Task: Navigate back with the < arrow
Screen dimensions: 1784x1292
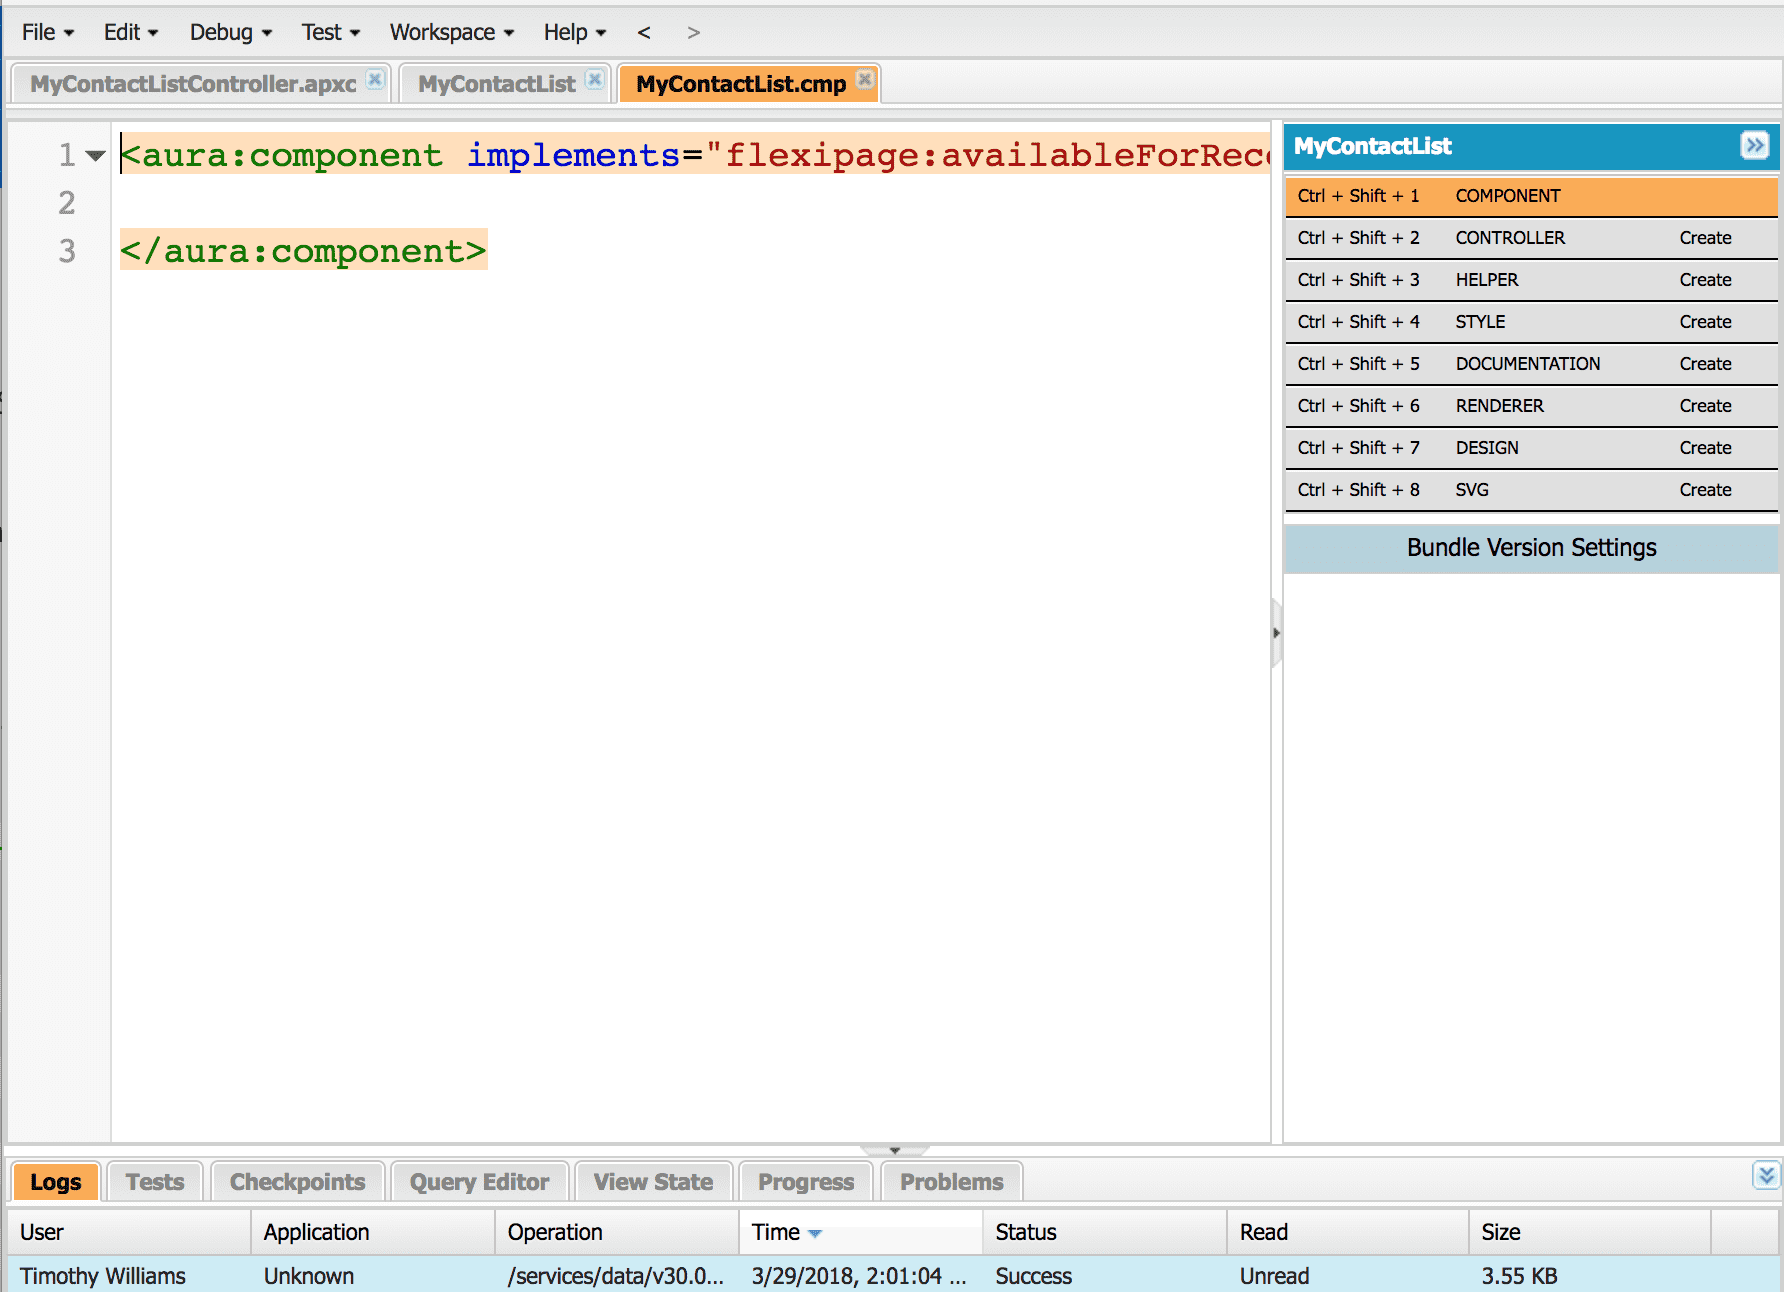Action: [x=644, y=33]
